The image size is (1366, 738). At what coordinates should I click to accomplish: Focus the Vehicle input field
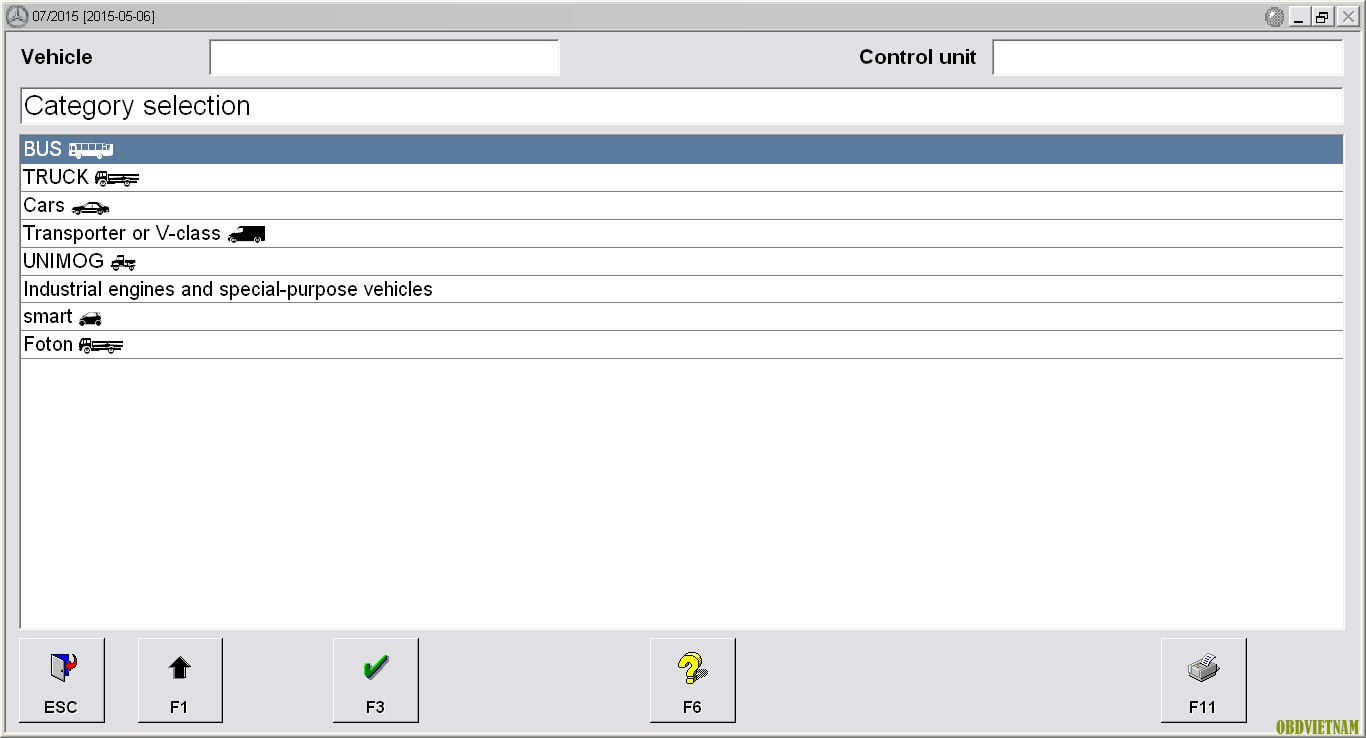[384, 57]
